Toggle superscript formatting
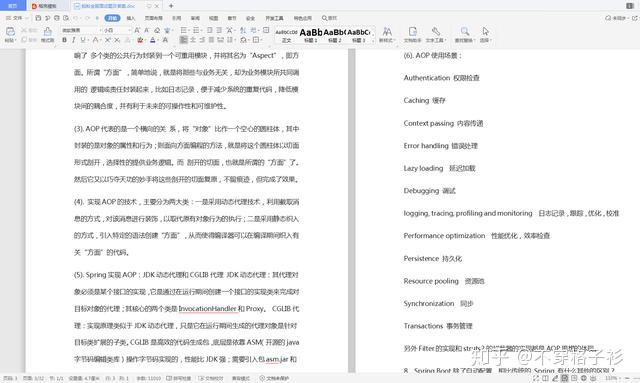 [x=108, y=40]
